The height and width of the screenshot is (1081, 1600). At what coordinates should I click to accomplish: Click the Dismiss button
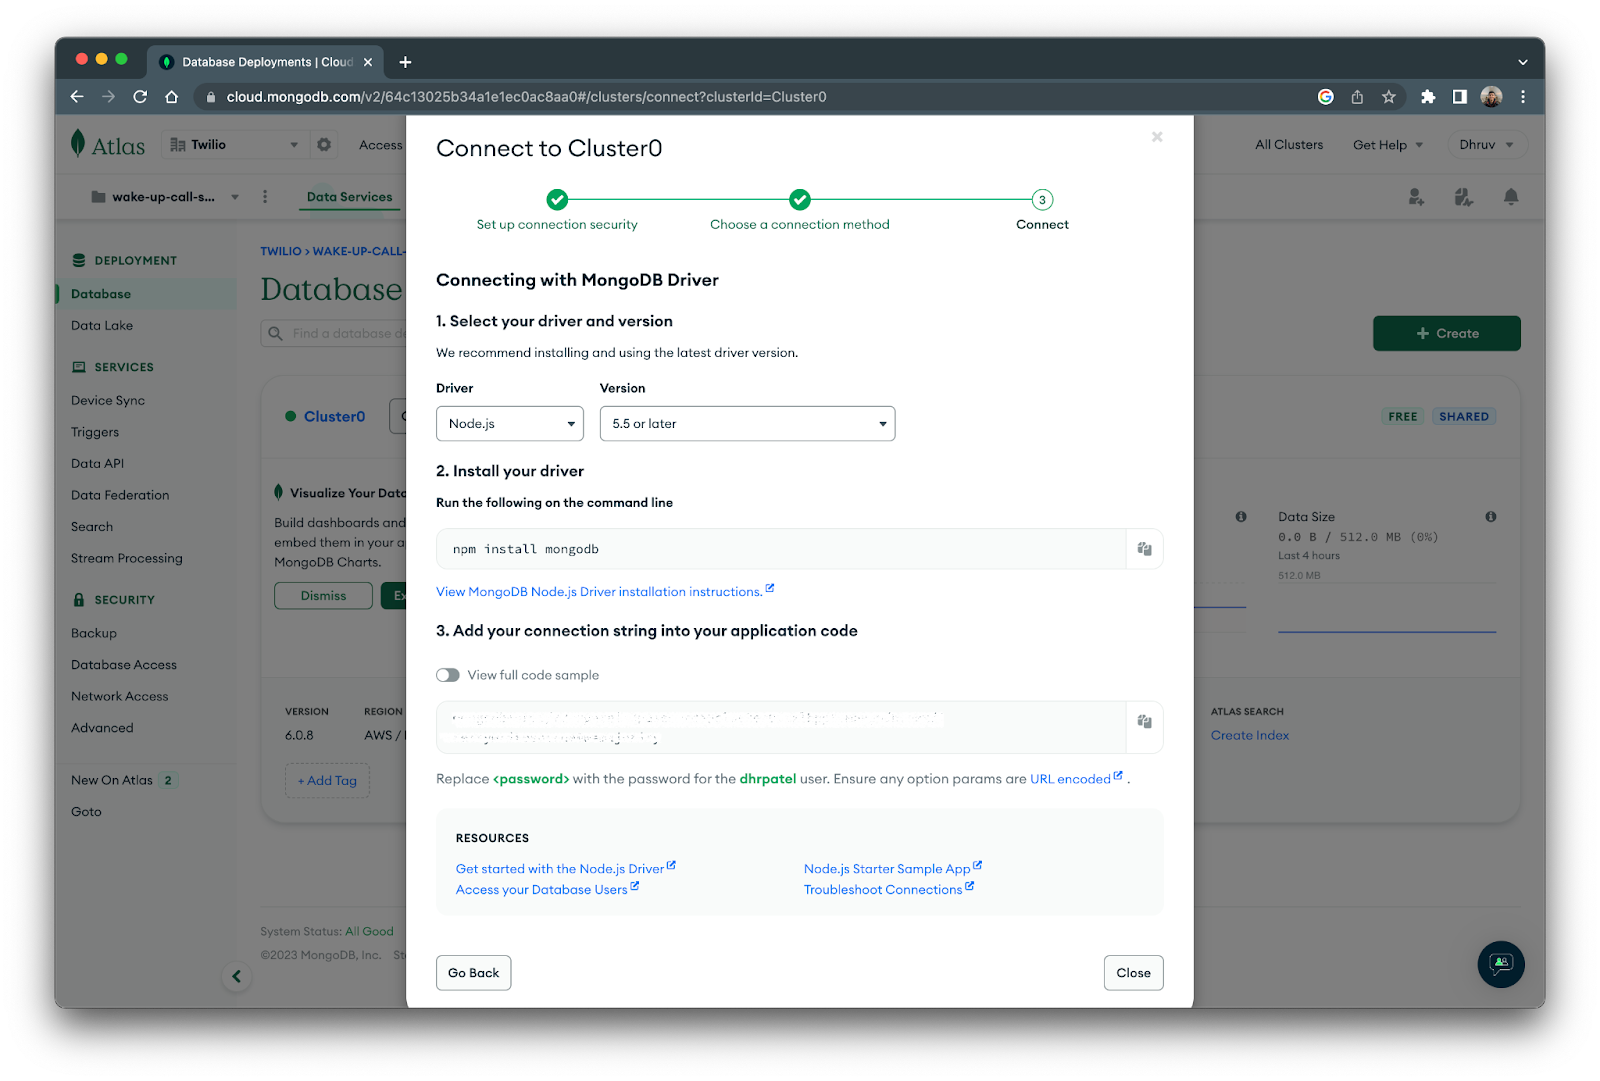pos(324,596)
